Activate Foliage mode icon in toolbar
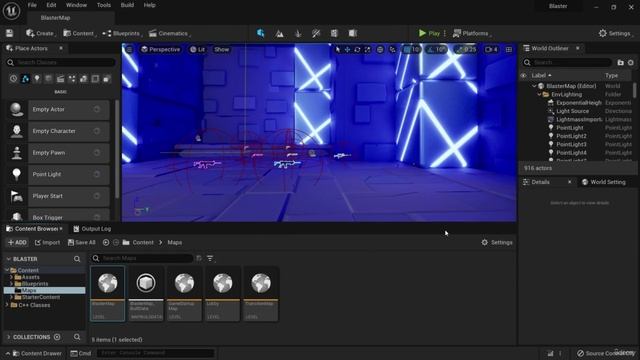 point(298,33)
